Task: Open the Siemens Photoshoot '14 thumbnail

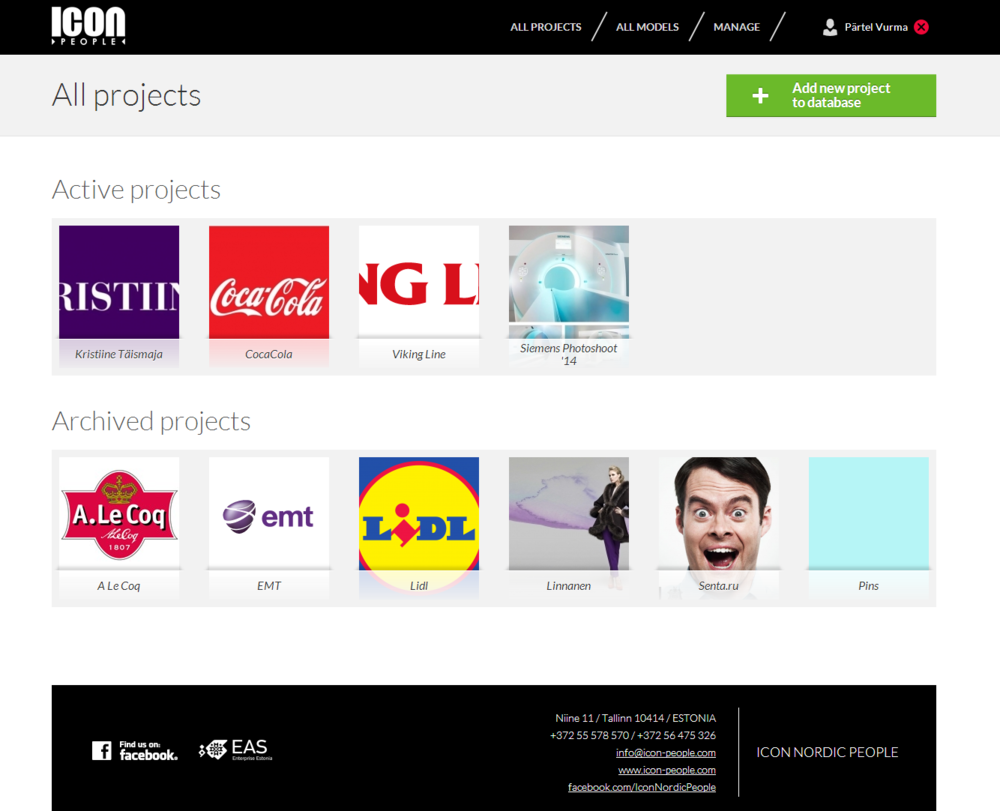Action: pos(569,282)
